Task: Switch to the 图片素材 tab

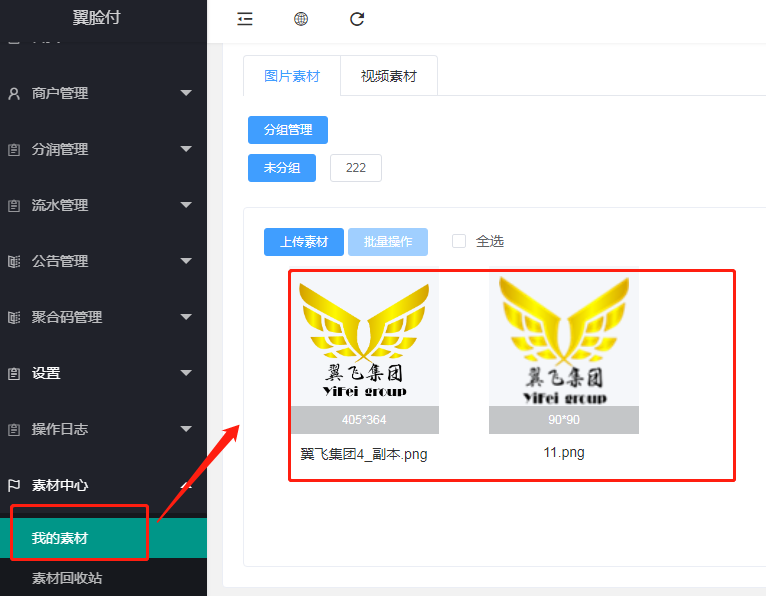Action: click(x=292, y=76)
